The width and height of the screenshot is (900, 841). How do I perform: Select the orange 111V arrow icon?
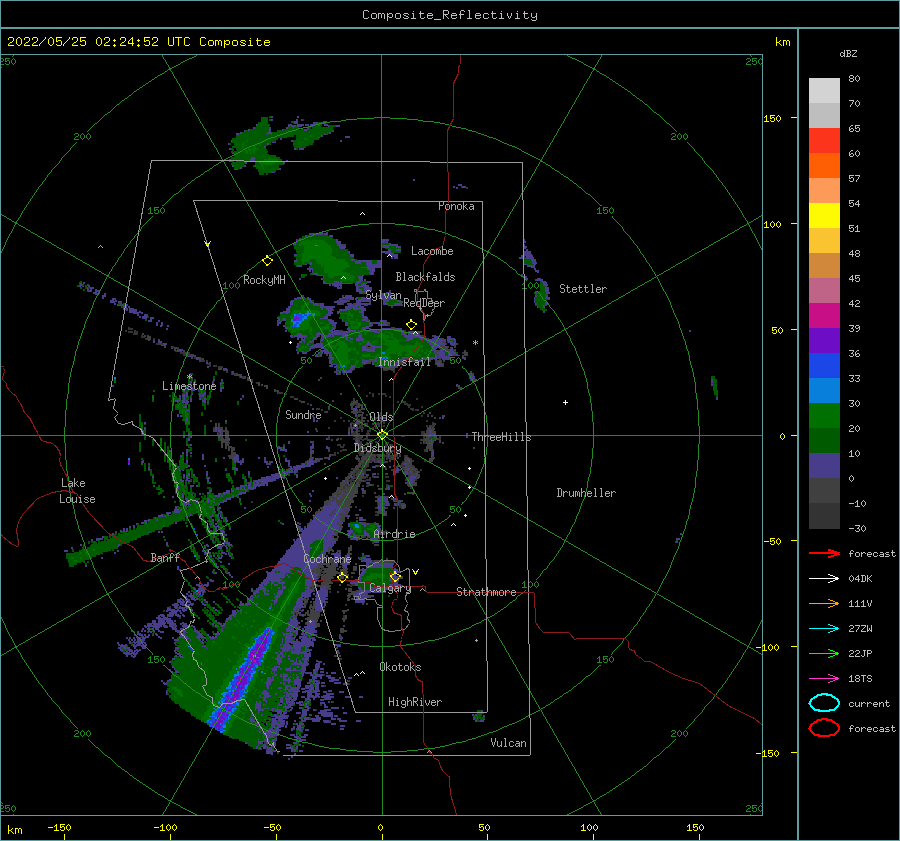click(824, 603)
